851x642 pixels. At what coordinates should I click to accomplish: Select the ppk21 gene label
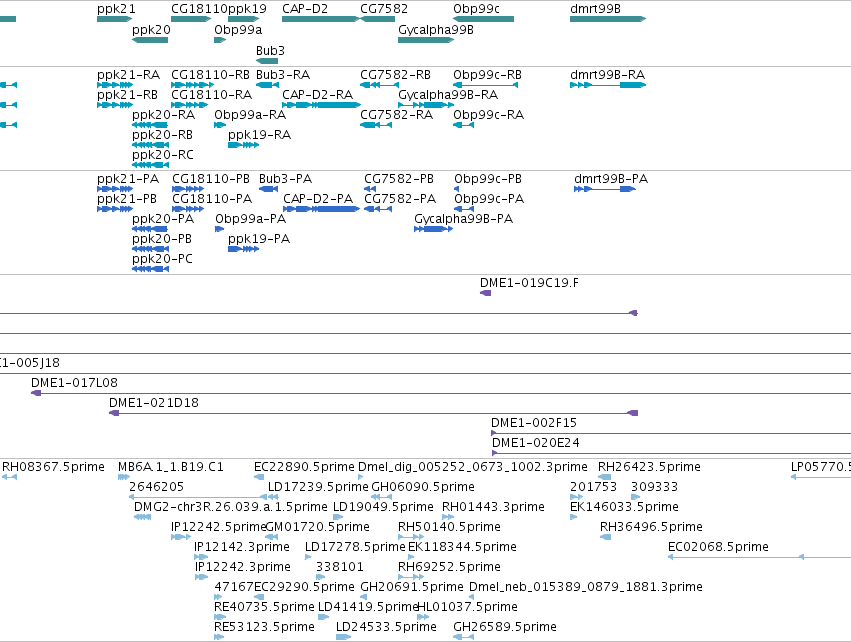[116, 9]
